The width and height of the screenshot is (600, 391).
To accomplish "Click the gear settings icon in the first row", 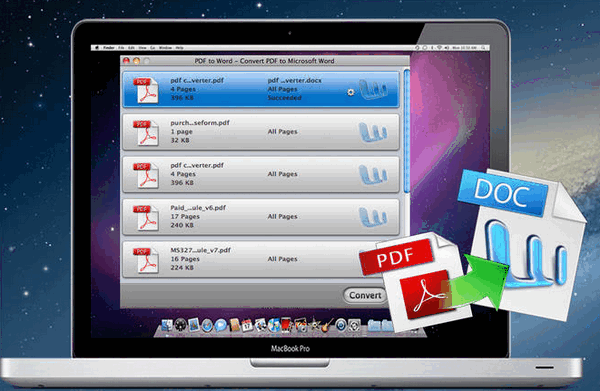I will tap(351, 92).
